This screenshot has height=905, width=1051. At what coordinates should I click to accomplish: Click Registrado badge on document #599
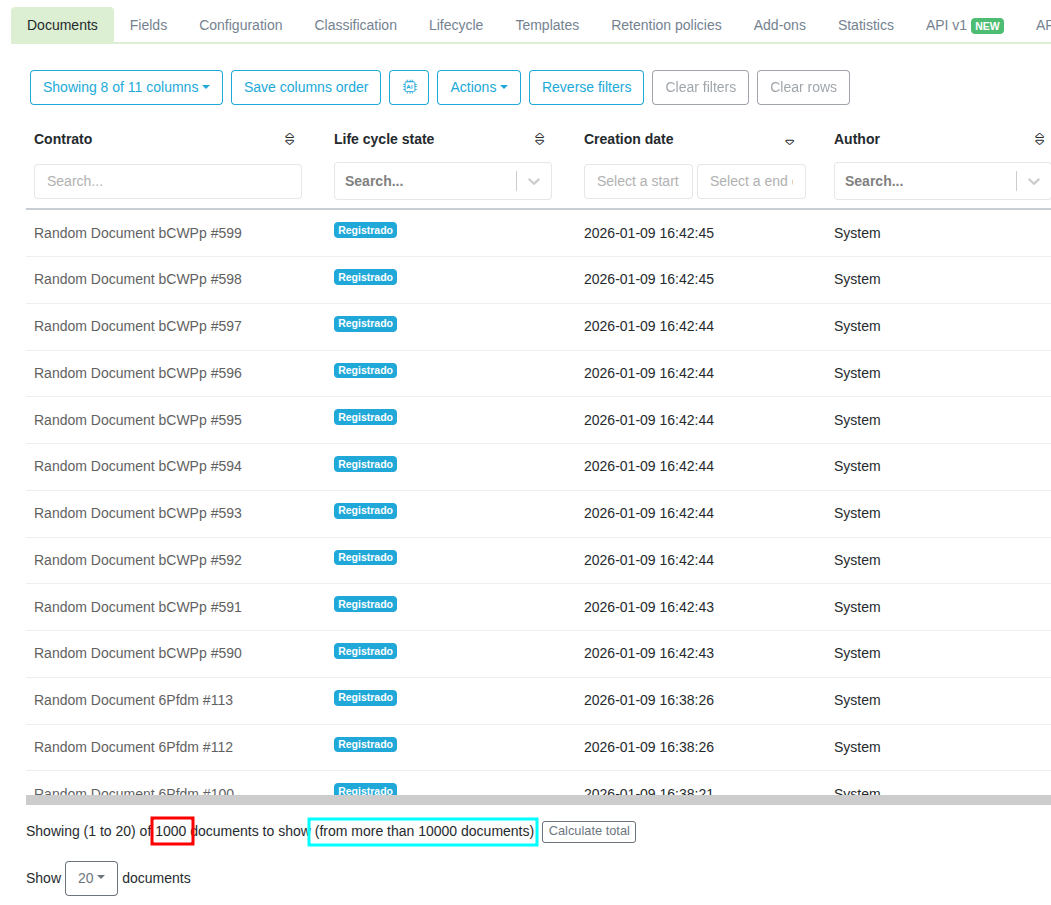[365, 230]
